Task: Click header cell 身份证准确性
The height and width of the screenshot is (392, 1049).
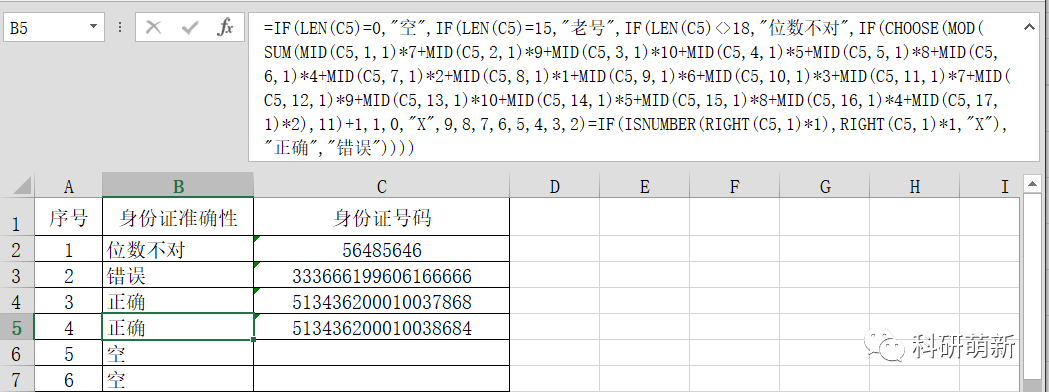Action: [x=178, y=217]
